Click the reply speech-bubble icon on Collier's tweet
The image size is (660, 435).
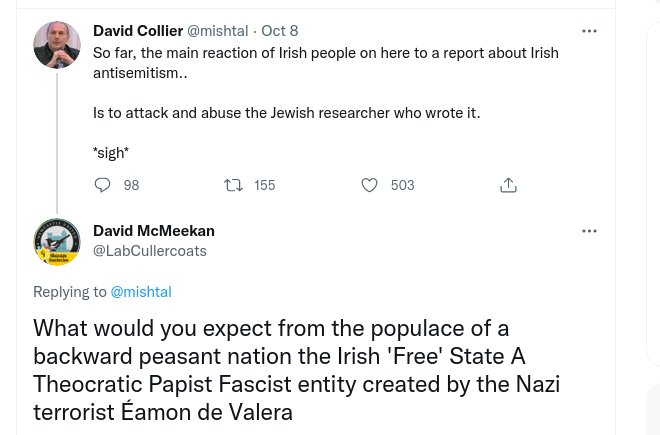[x=102, y=185]
